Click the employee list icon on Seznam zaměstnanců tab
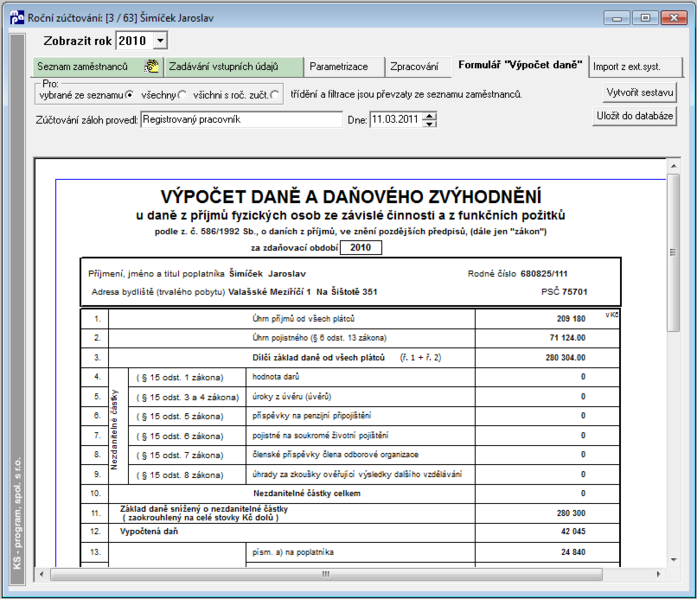 tap(151, 66)
